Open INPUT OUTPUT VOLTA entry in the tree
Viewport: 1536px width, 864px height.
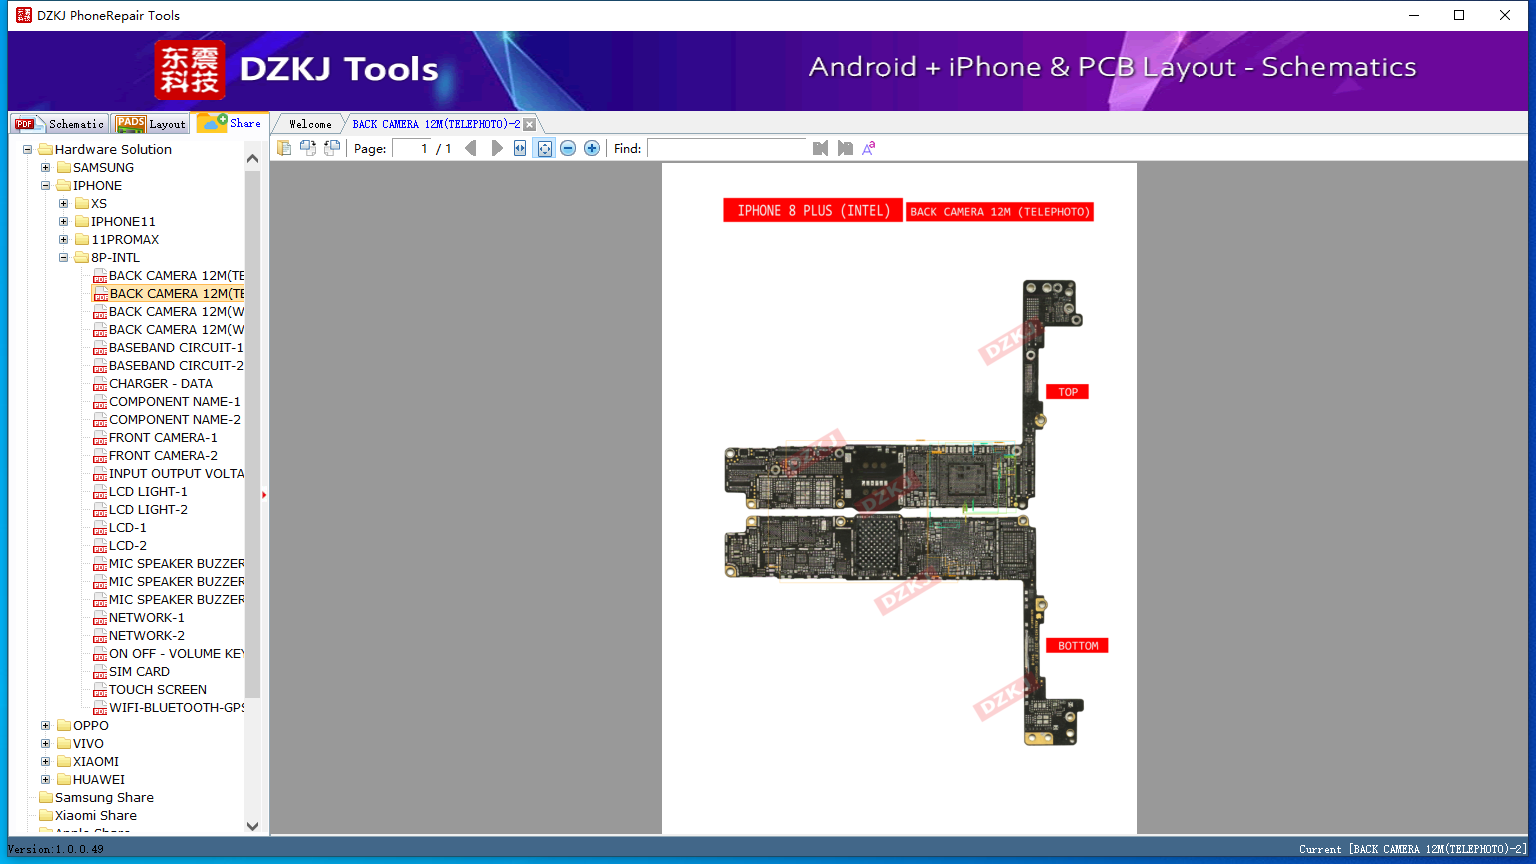coord(176,474)
